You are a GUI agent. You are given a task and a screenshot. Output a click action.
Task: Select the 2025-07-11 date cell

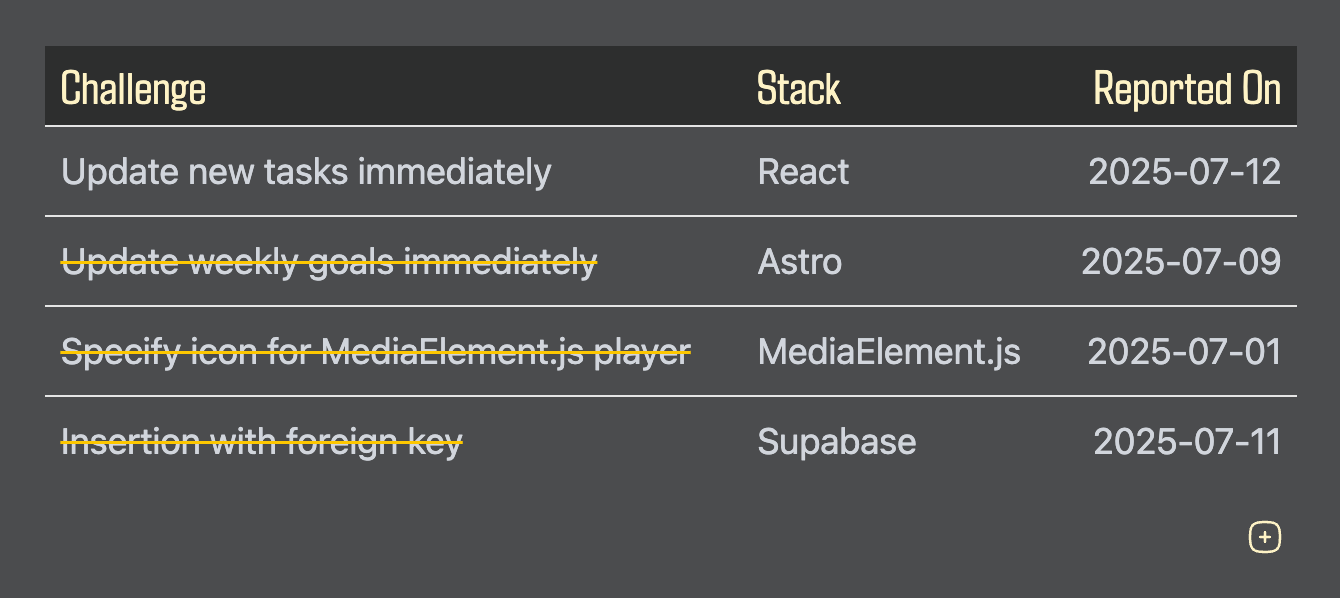[1187, 442]
